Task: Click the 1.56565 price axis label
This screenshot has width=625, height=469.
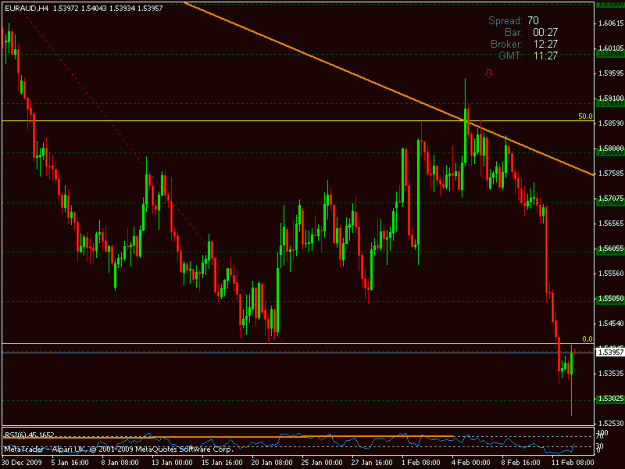Action: pos(610,223)
